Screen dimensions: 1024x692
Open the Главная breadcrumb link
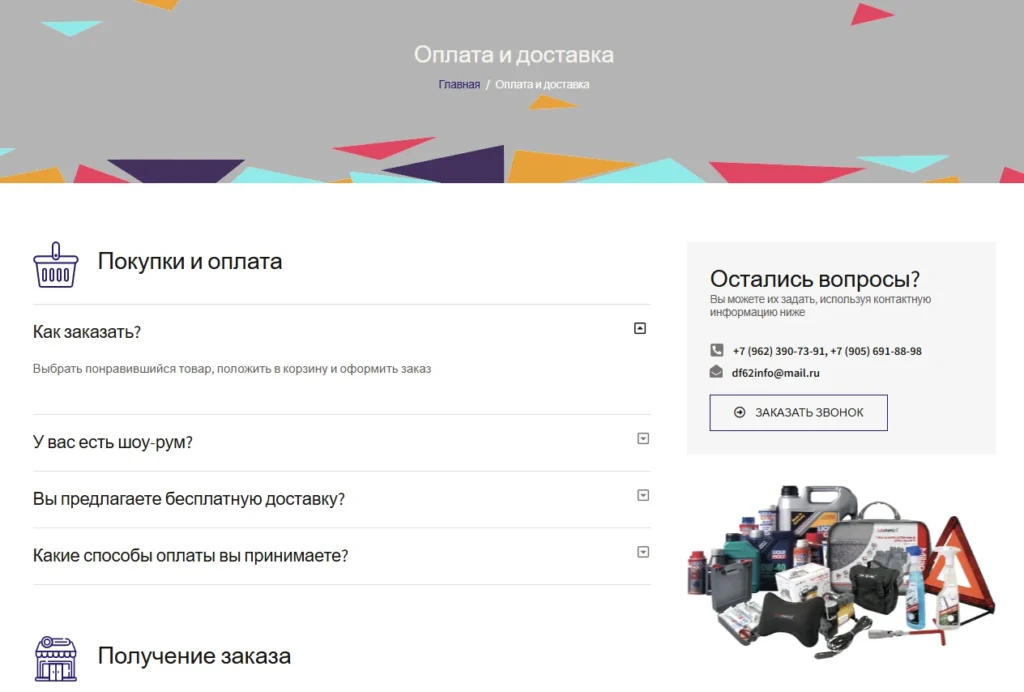(x=459, y=84)
